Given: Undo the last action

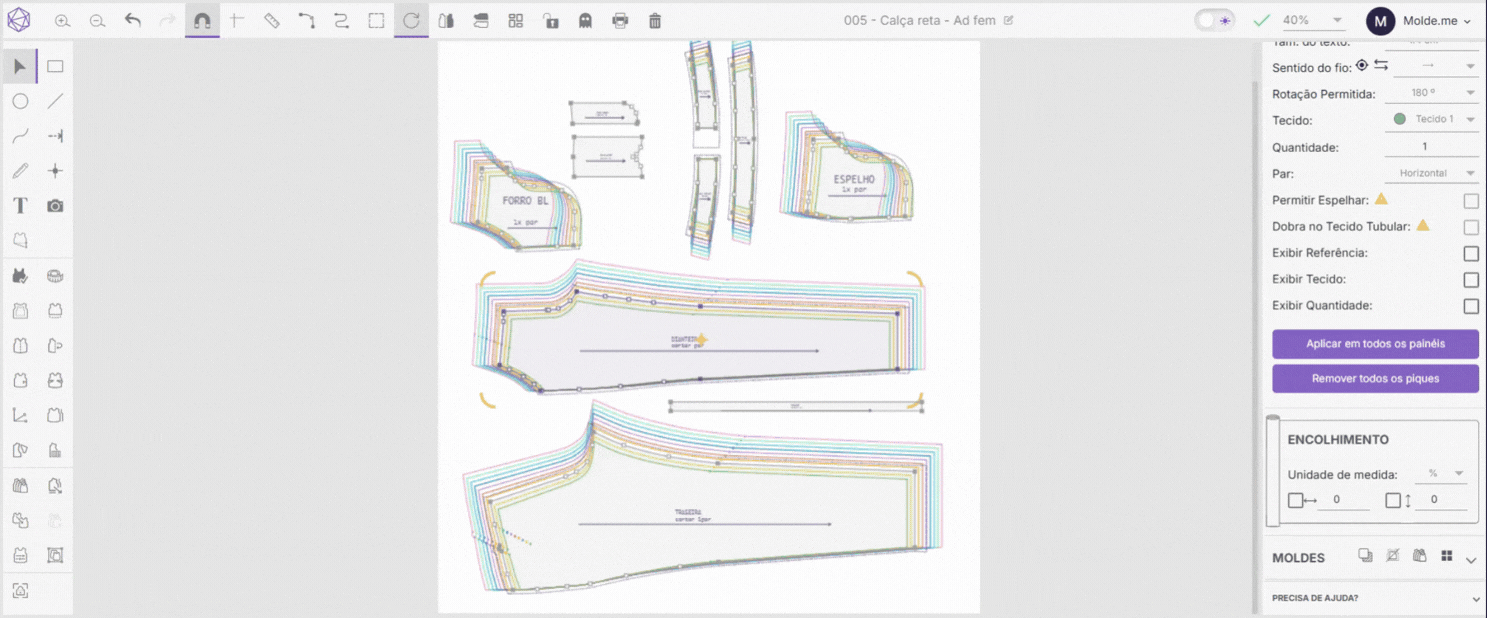Looking at the screenshot, I should (133, 20).
